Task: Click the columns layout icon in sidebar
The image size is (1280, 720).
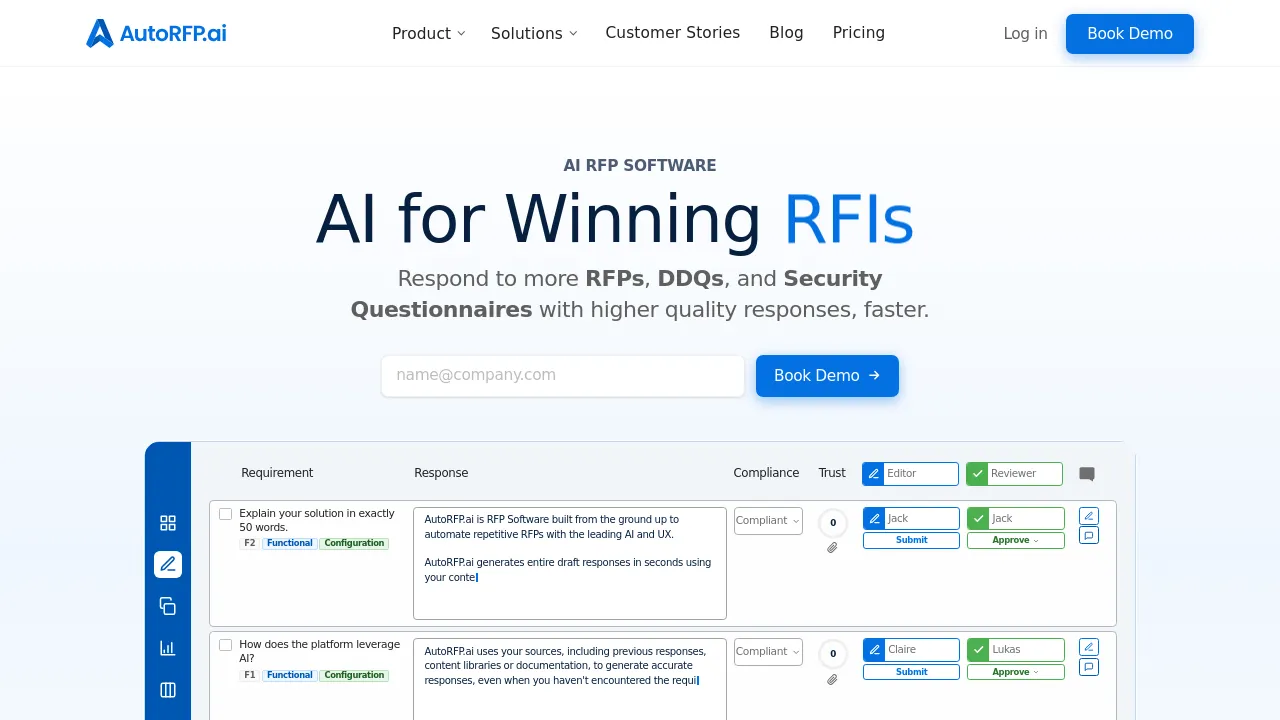Action: click(x=168, y=690)
